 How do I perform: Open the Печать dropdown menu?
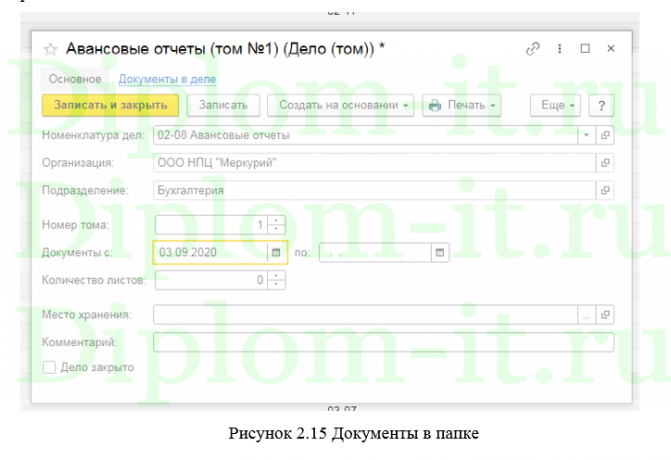(462, 105)
